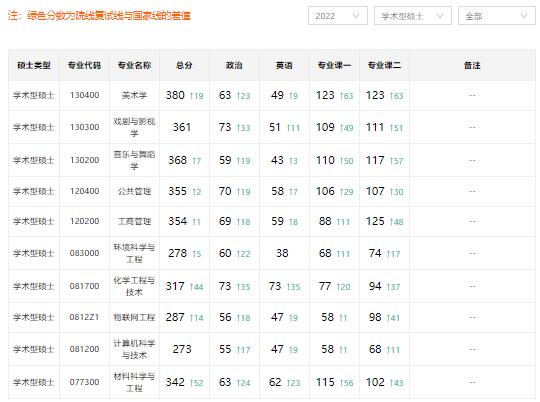
Task: Click the 政治 column header
Action: point(234,65)
